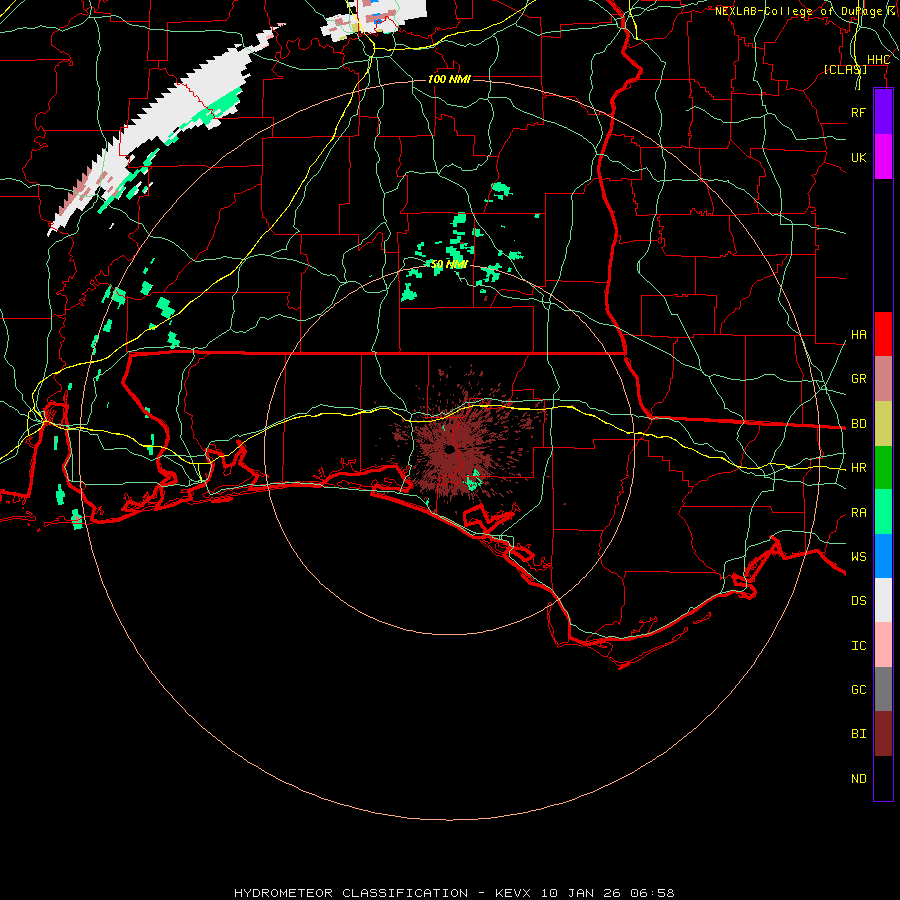Click the BD legend label
The width and height of the screenshot is (900, 900).
click(858, 424)
